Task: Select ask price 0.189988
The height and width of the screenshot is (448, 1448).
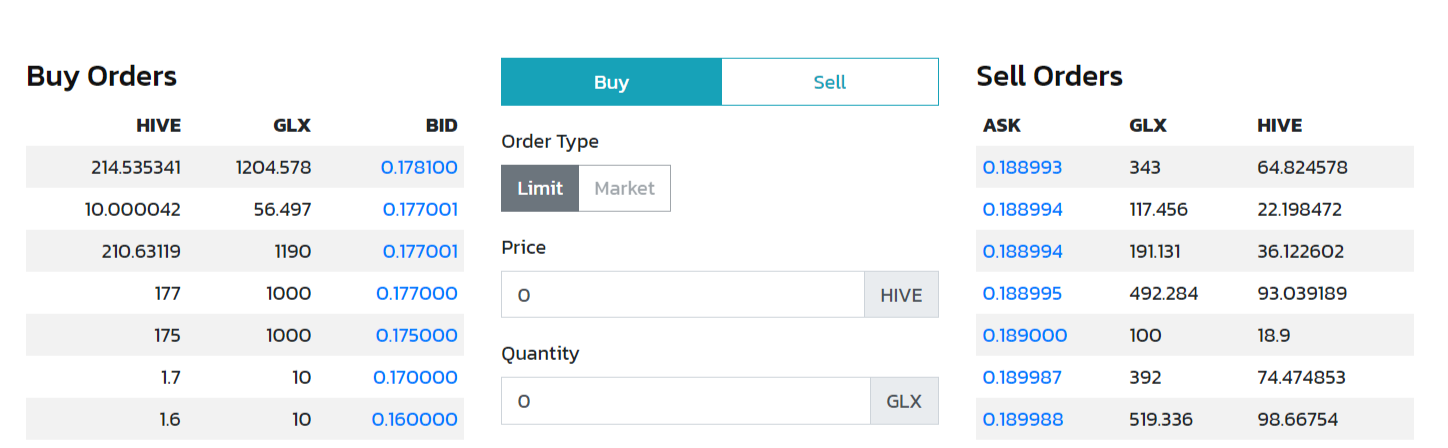Action: (1023, 419)
